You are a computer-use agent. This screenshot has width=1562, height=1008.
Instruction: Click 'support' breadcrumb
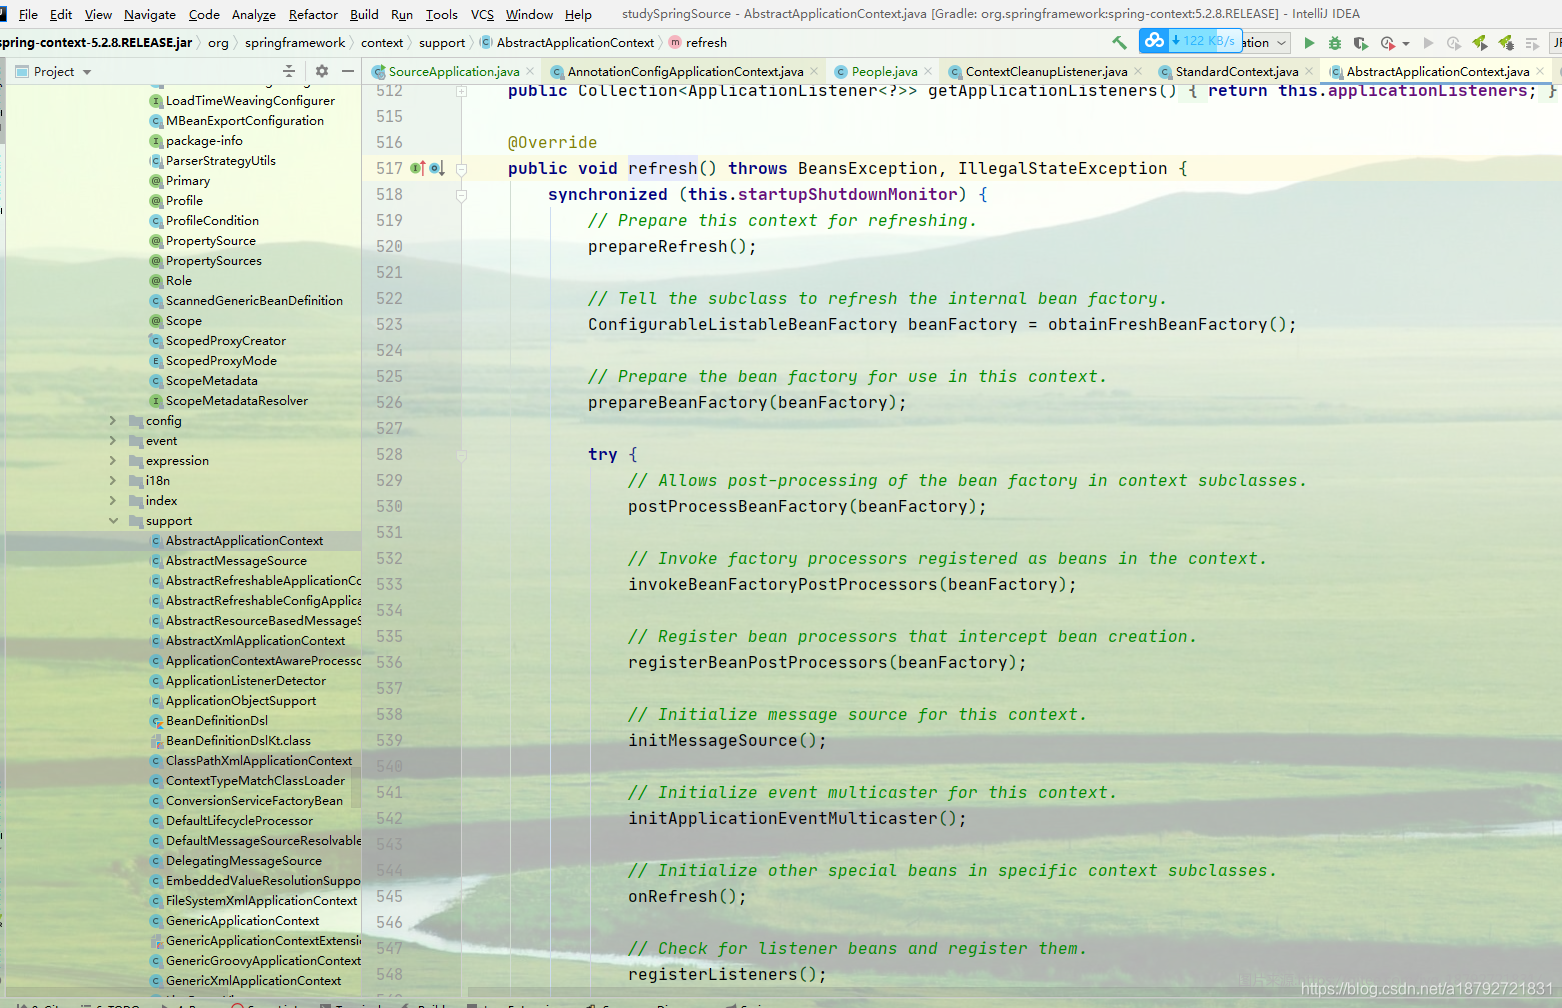442,43
